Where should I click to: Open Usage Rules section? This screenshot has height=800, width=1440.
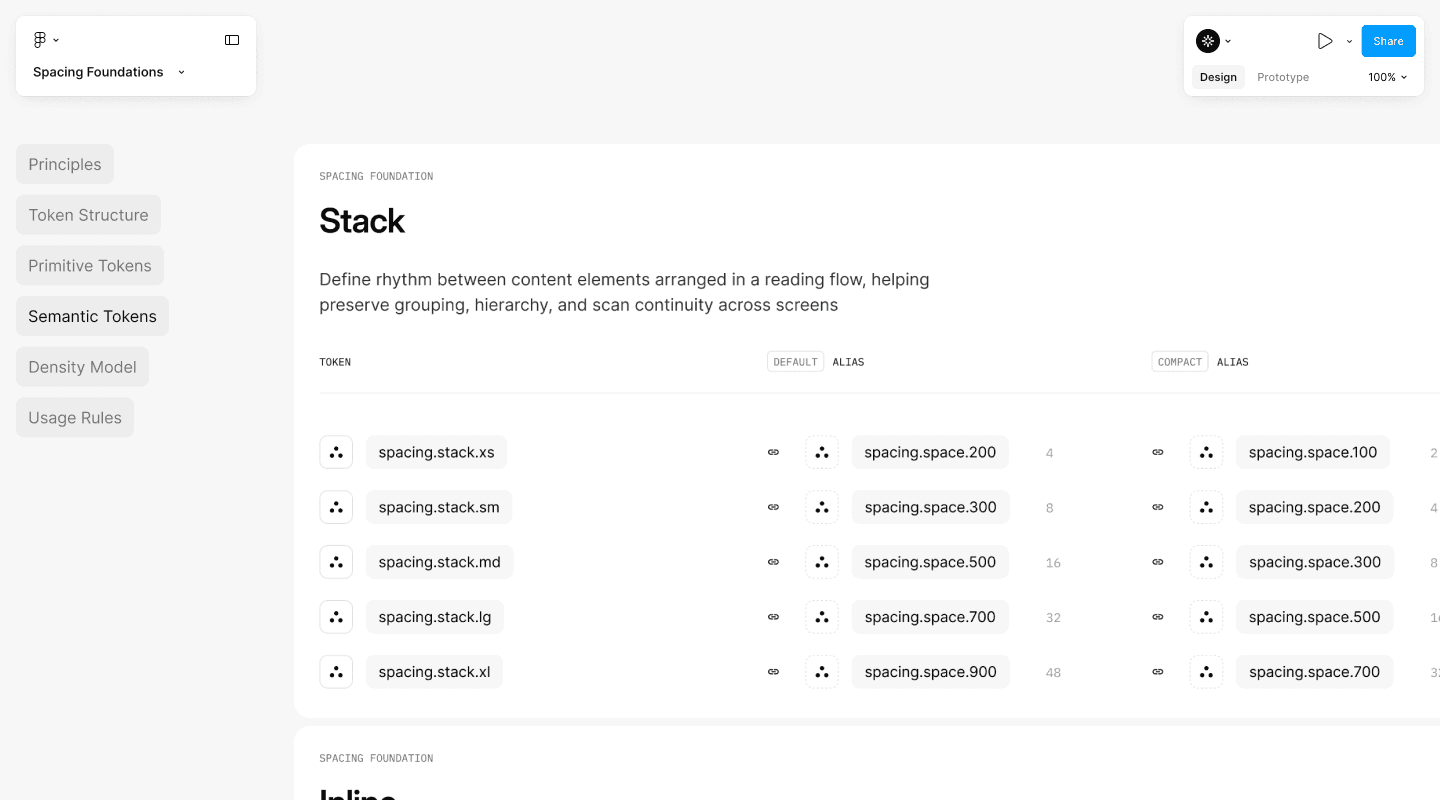[75, 418]
